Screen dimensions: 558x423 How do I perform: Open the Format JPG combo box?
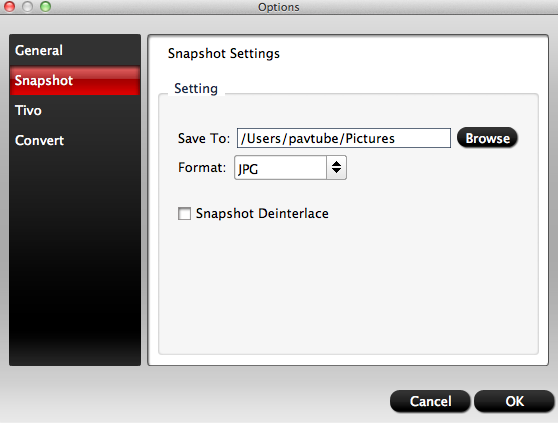[x=290, y=168]
